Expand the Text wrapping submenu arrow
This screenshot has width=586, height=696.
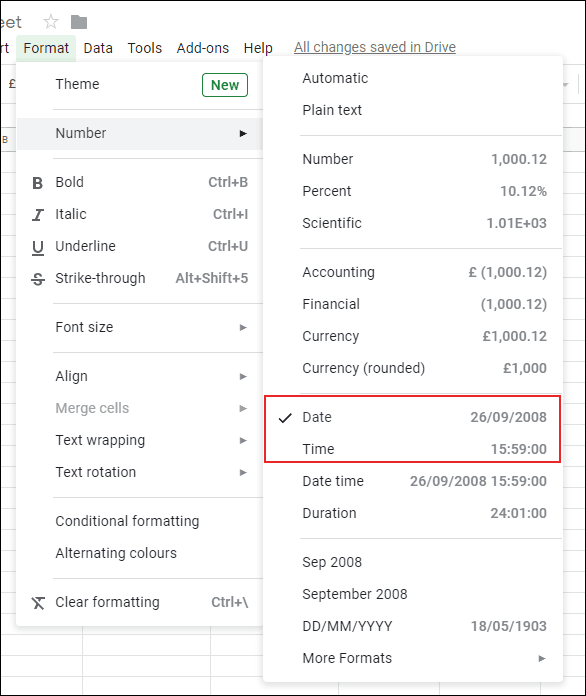point(243,440)
